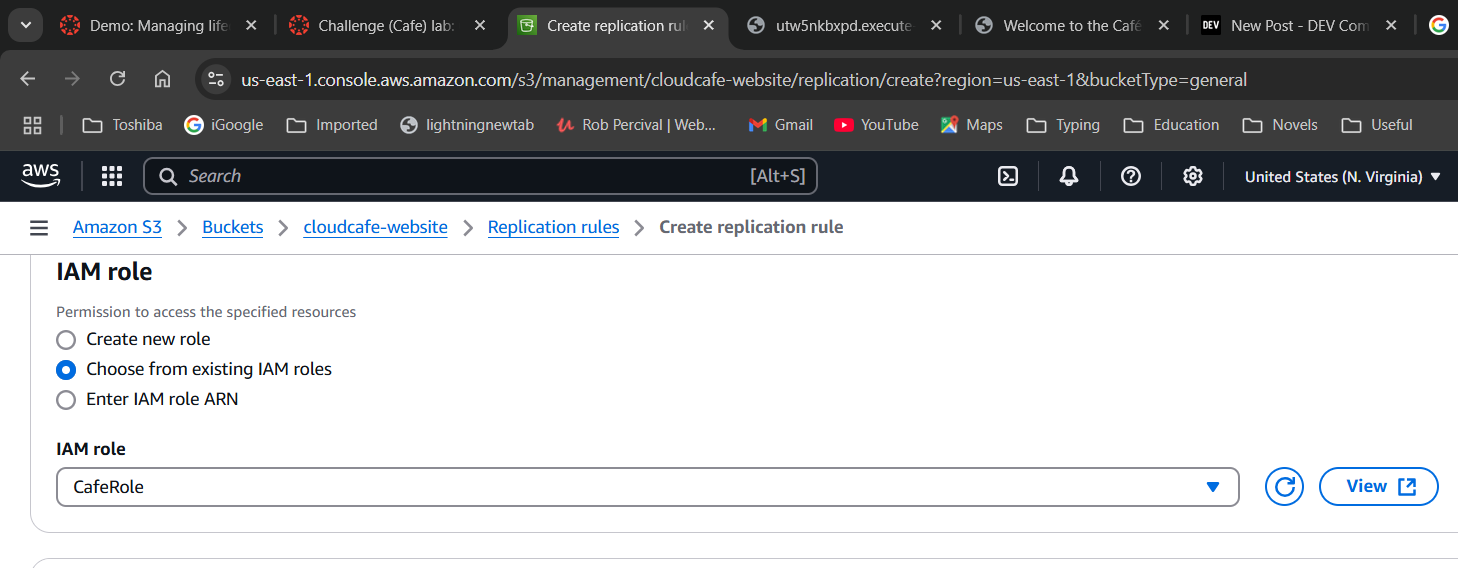Select the Create replication rule tab
The image size is (1458, 568).
[x=617, y=26]
